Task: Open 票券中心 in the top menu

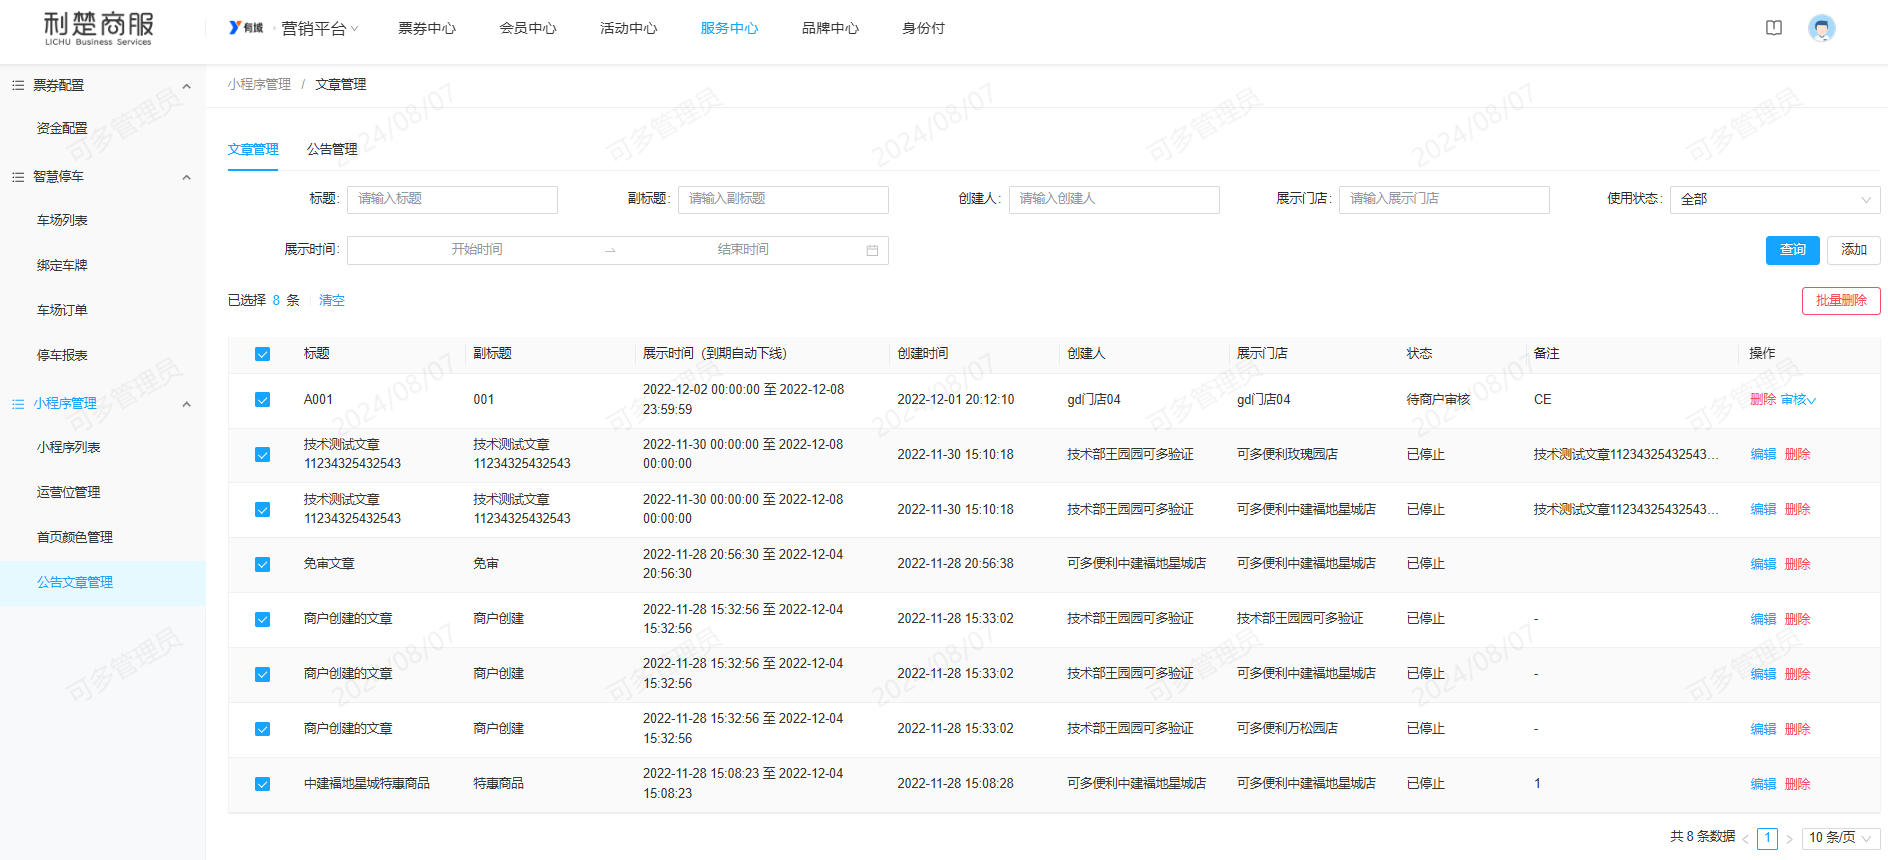Action: [427, 28]
